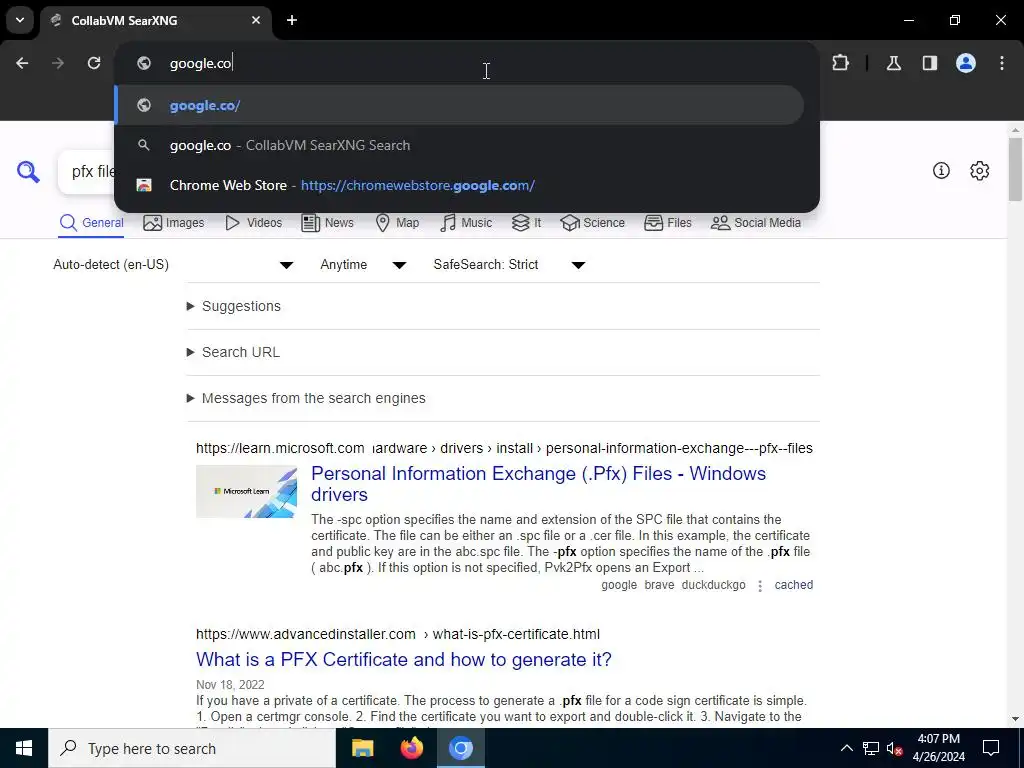
Task: Expand the Suggestions section
Action: (234, 306)
